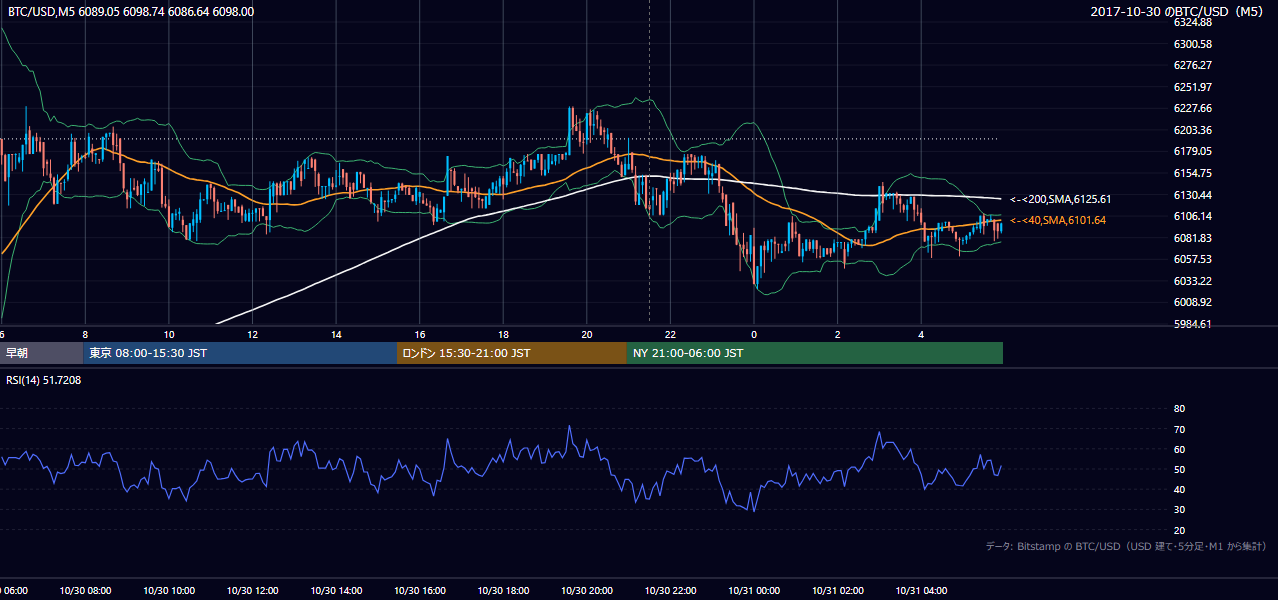
Task: Click the hour 22 tick on price chart
Action: pos(670,335)
